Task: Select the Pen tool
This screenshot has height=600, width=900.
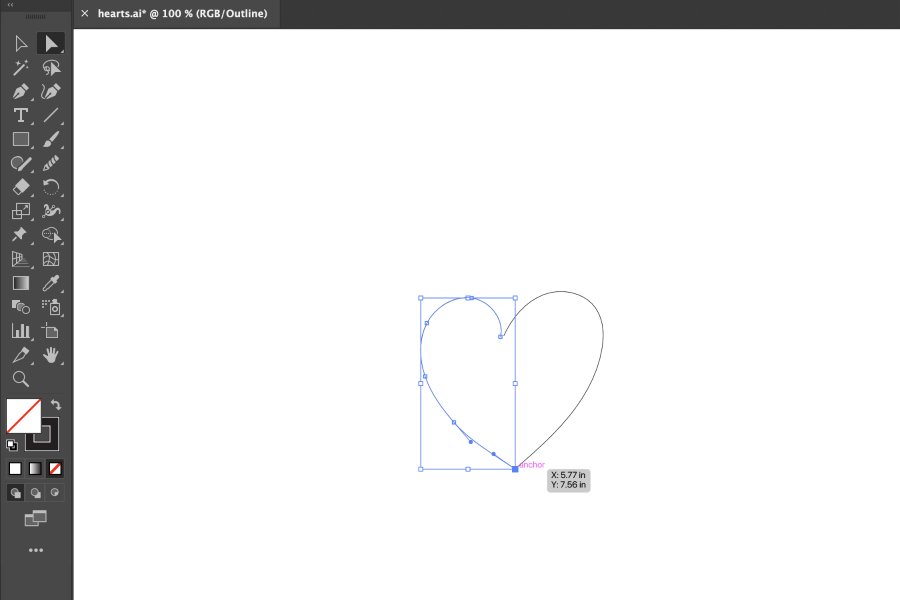Action: tap(21, 92)
